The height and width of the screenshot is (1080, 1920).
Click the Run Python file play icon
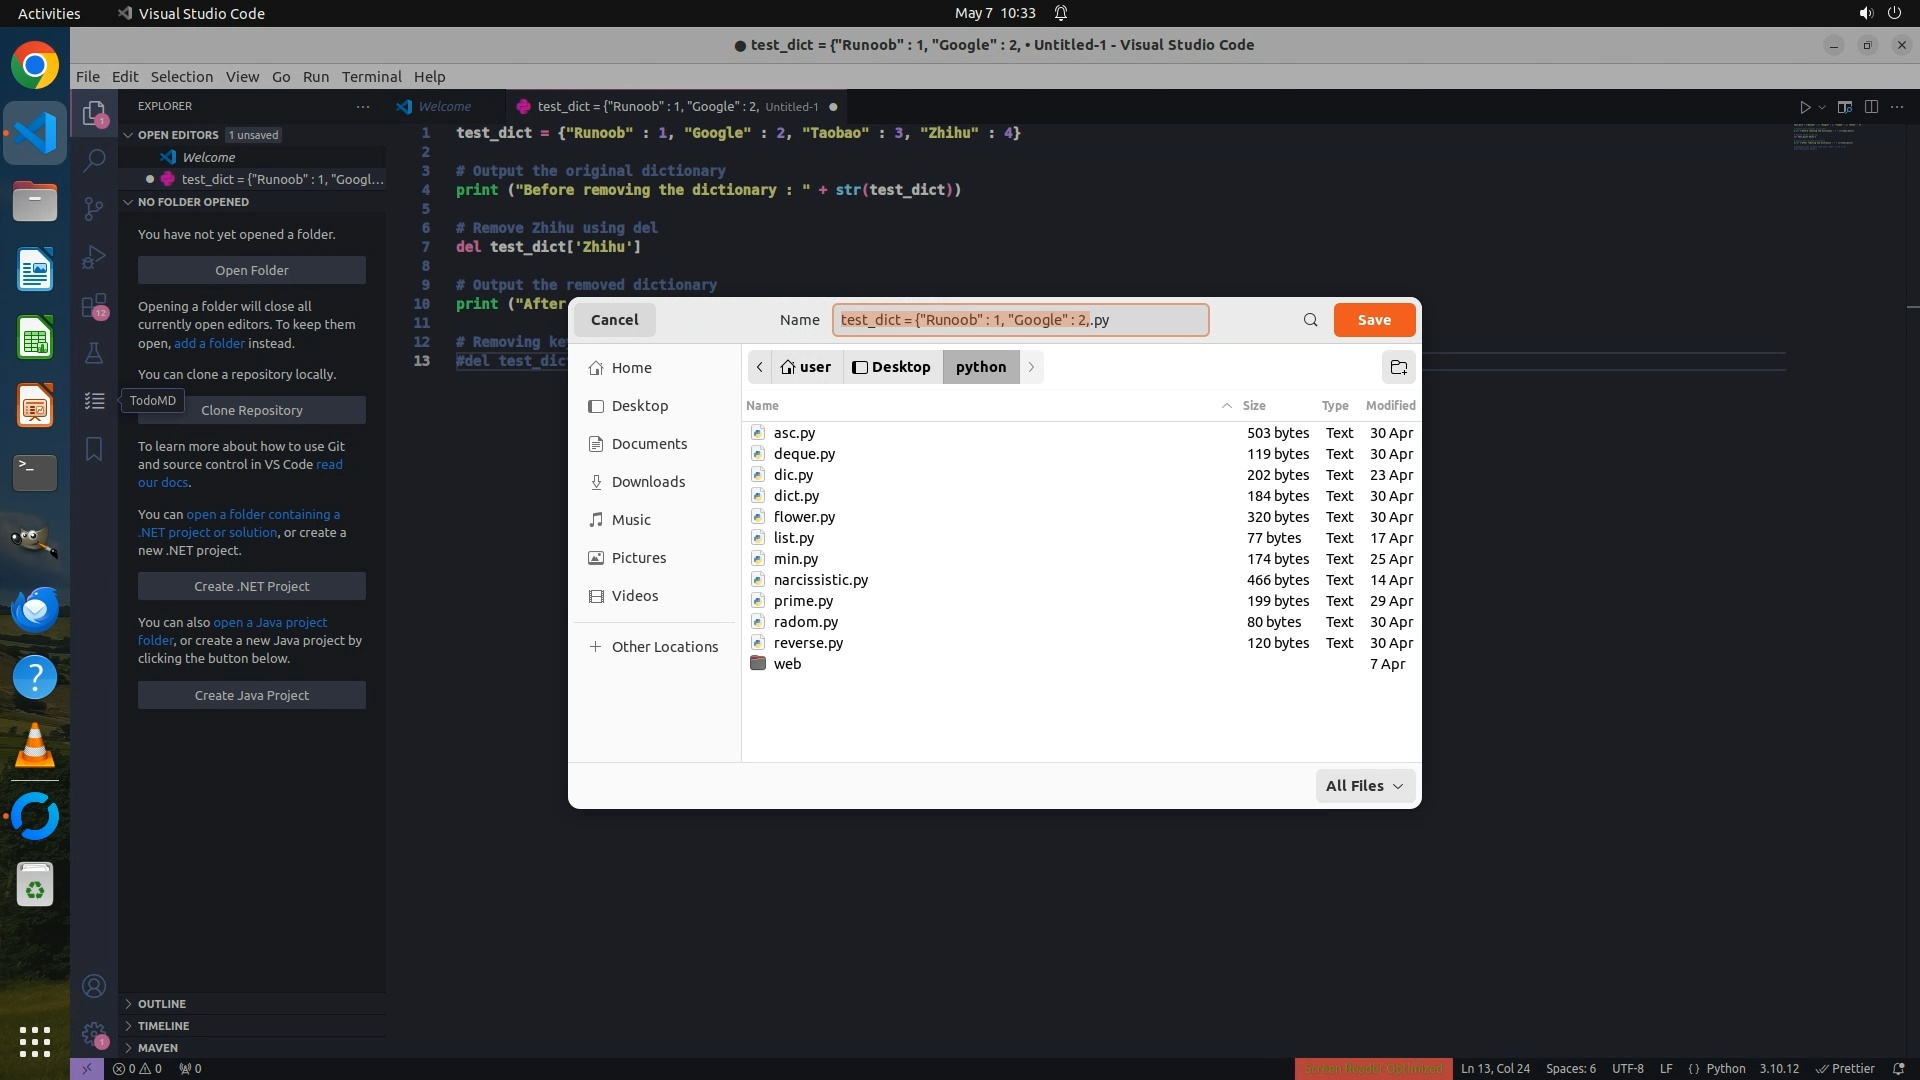tap(1805, 107)
